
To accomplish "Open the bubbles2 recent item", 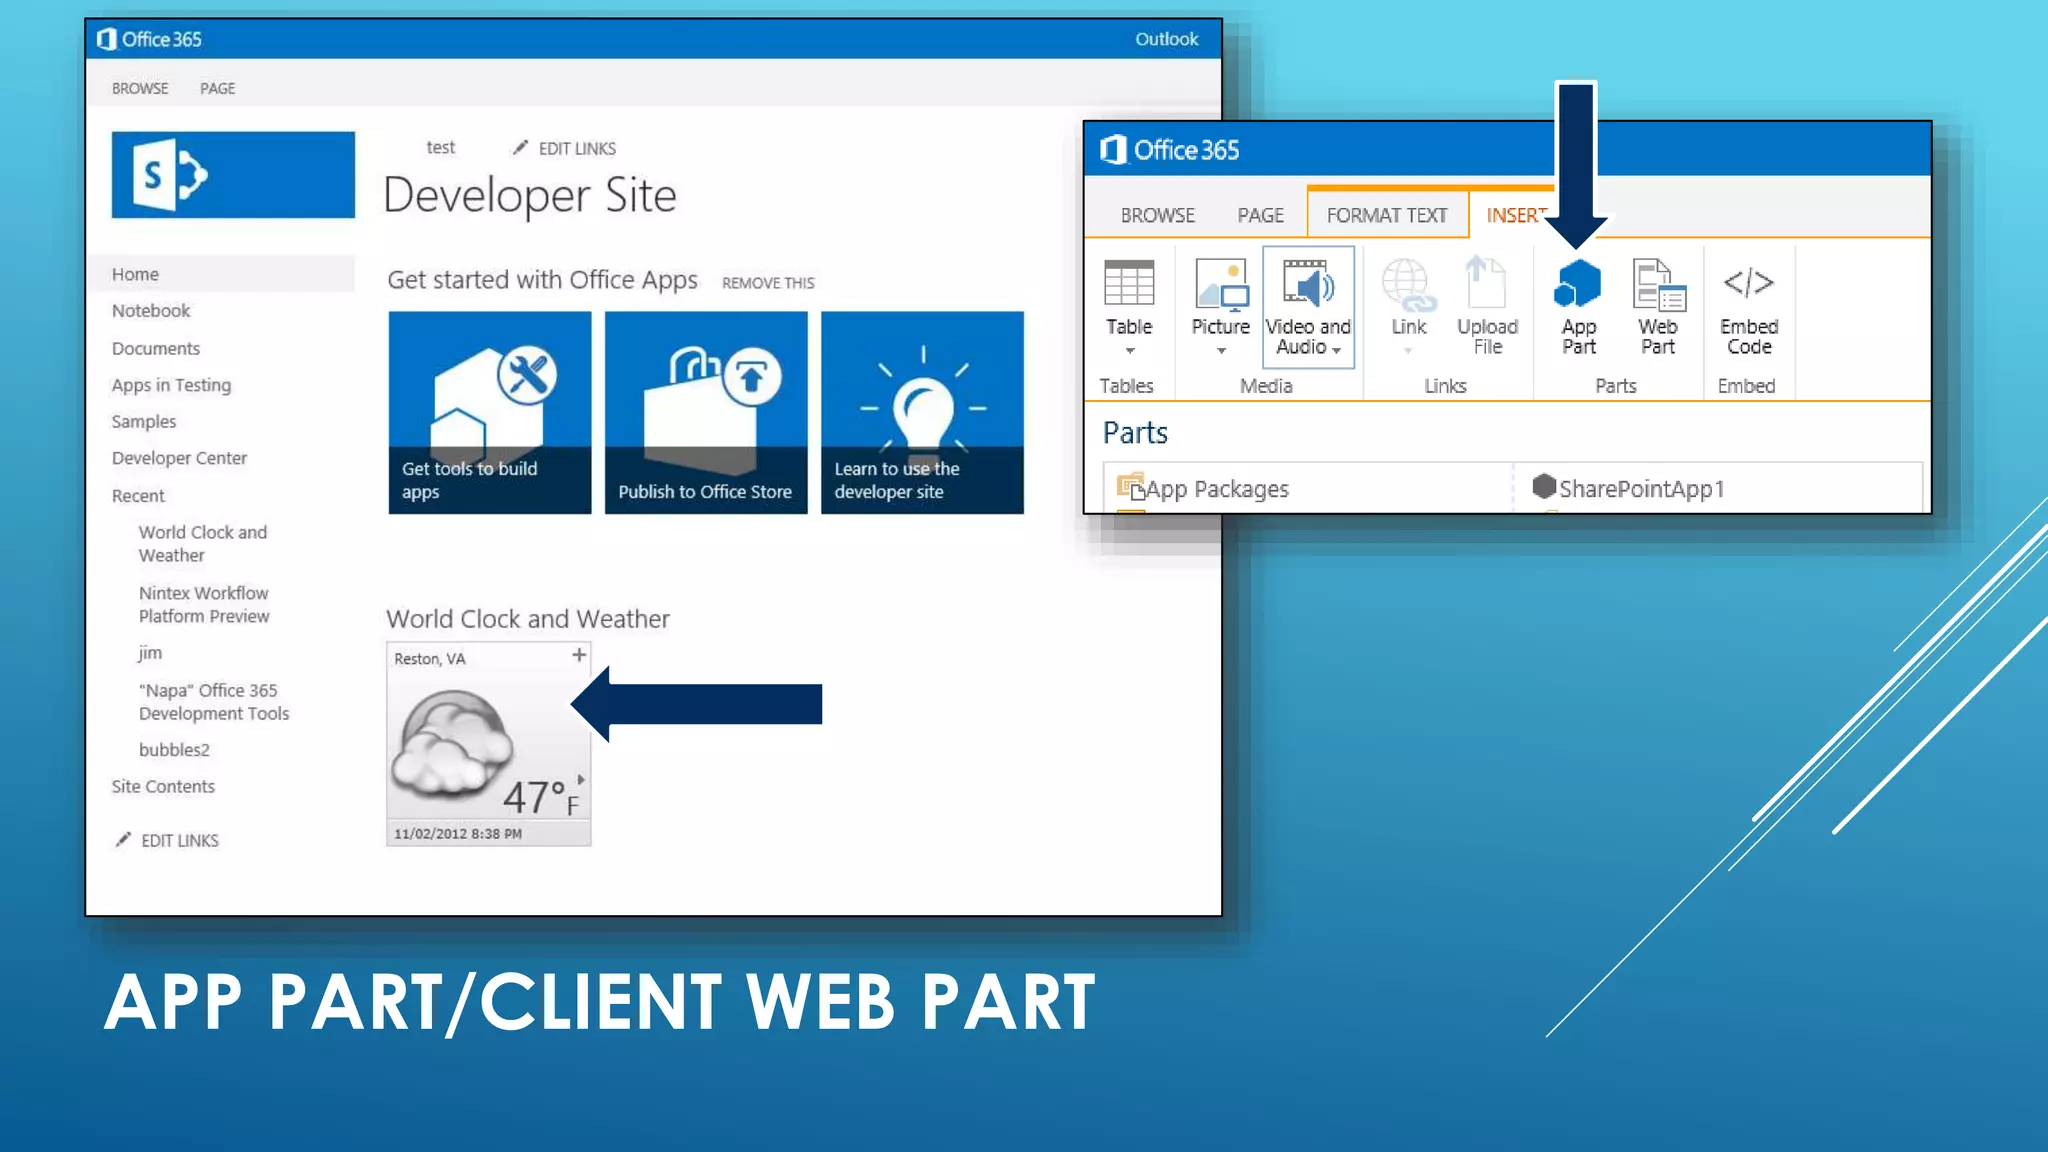I will coord(174,750).
